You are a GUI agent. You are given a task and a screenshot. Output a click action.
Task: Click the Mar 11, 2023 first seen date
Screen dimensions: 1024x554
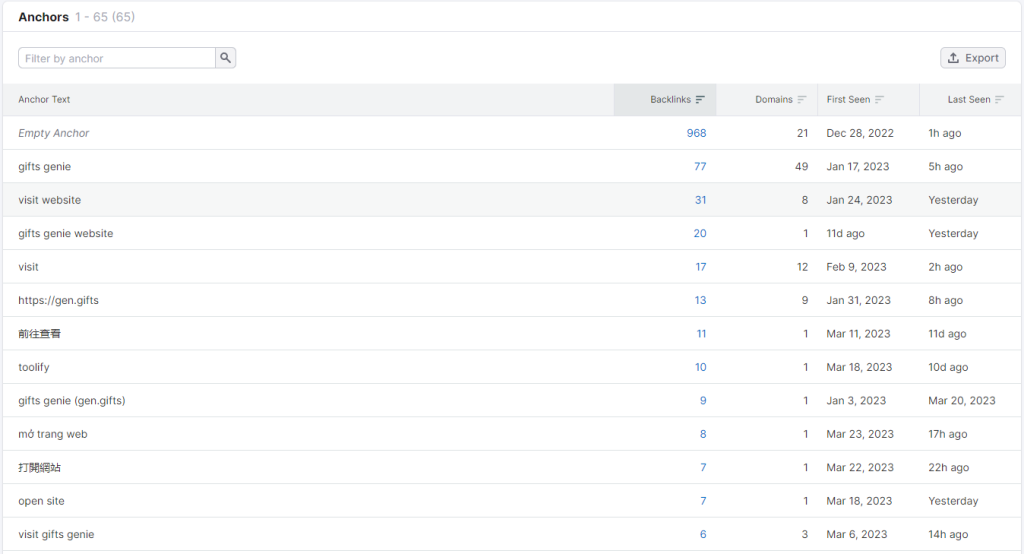858,334
